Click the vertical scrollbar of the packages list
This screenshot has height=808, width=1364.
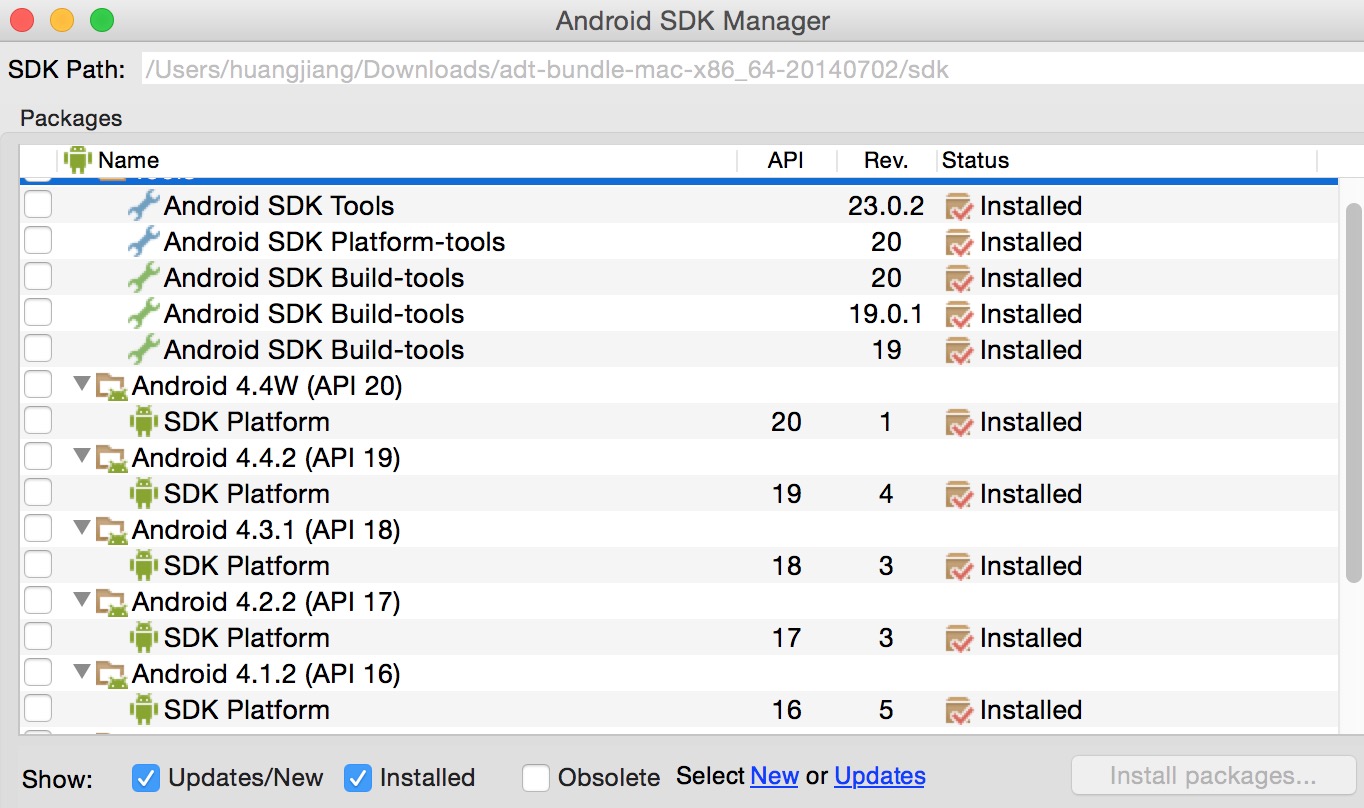pos(1354,392)
